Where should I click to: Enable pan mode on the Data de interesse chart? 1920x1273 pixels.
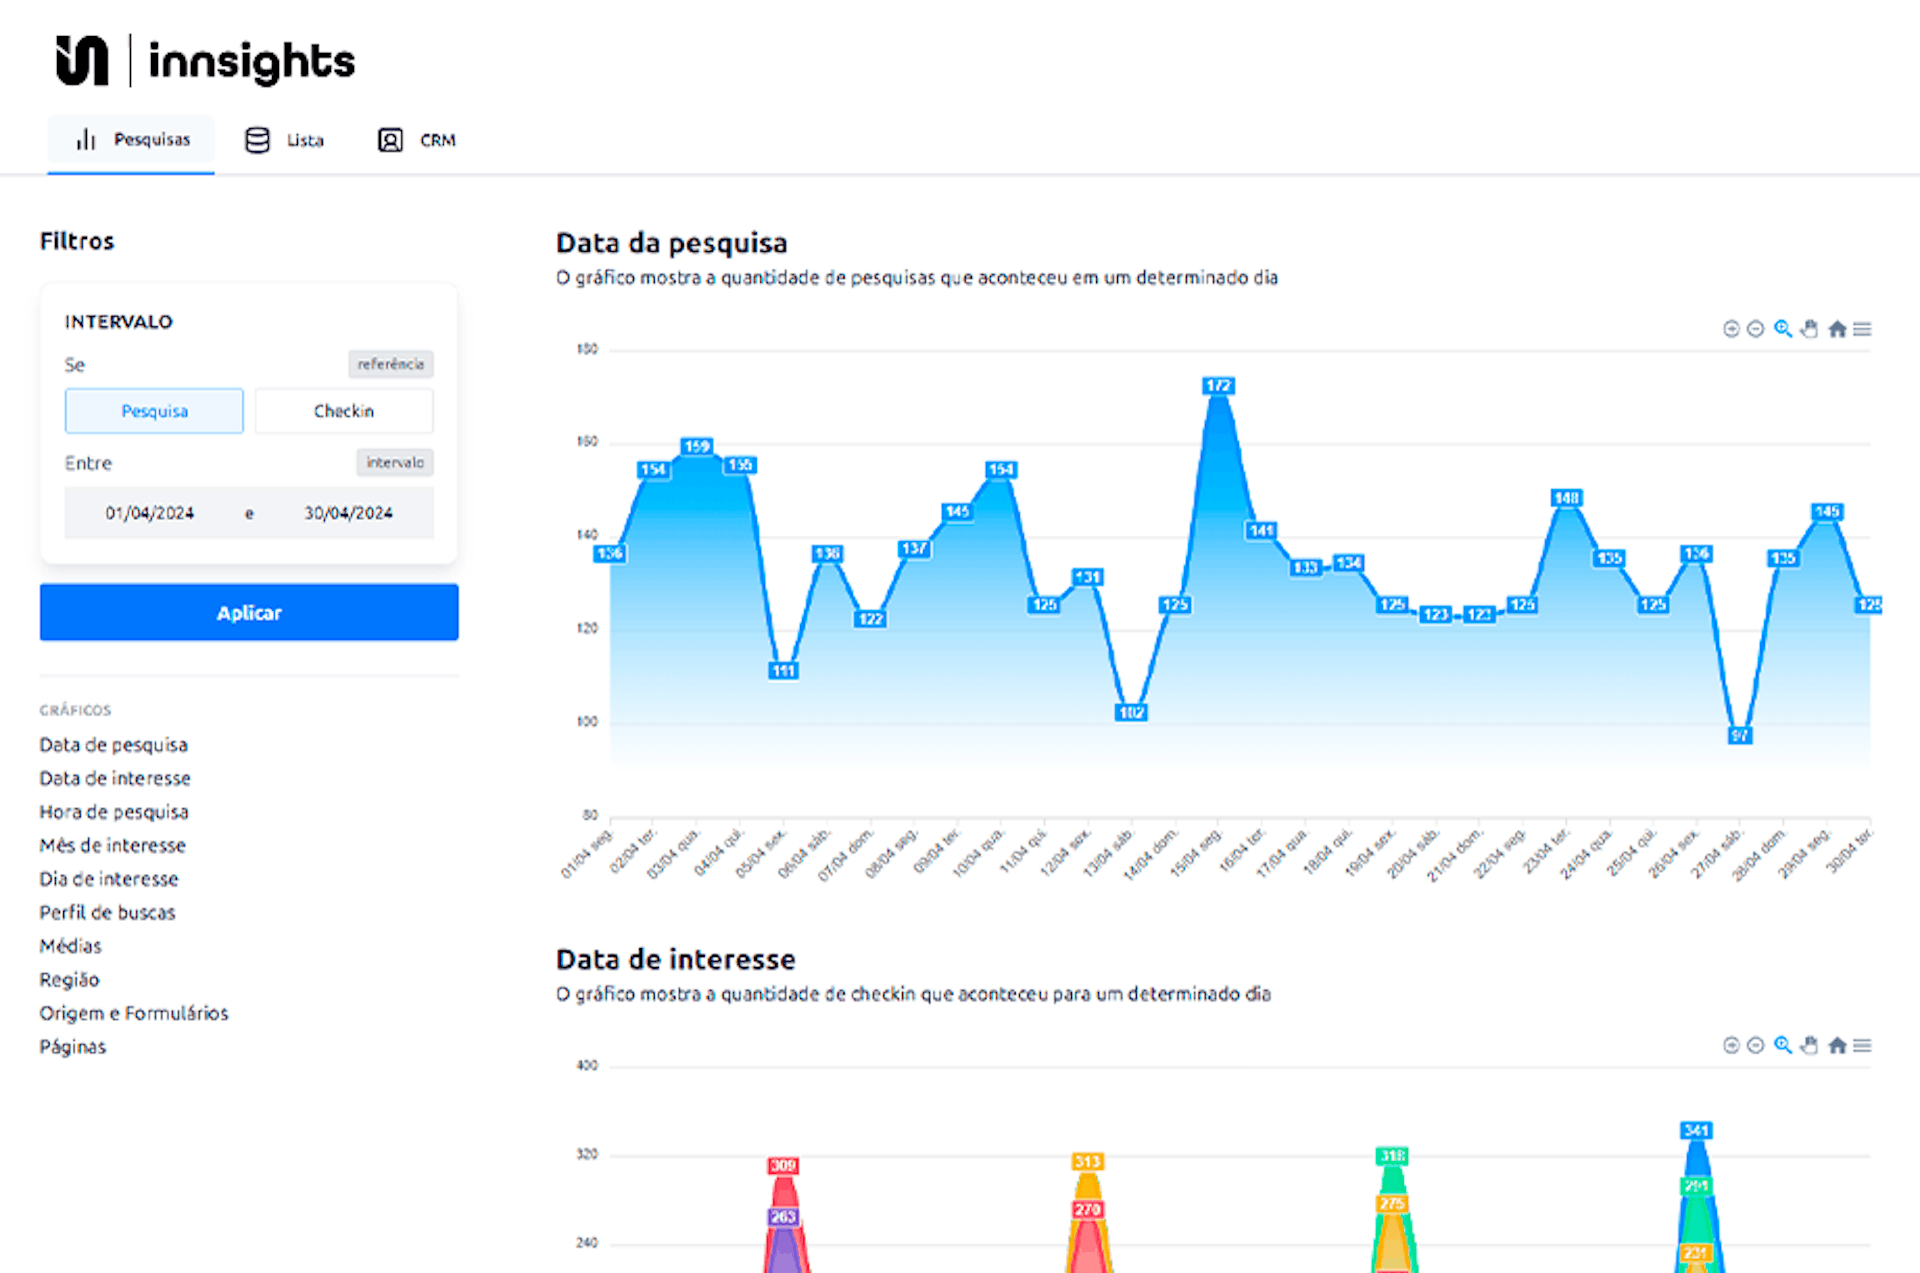pos(1810,1045)
